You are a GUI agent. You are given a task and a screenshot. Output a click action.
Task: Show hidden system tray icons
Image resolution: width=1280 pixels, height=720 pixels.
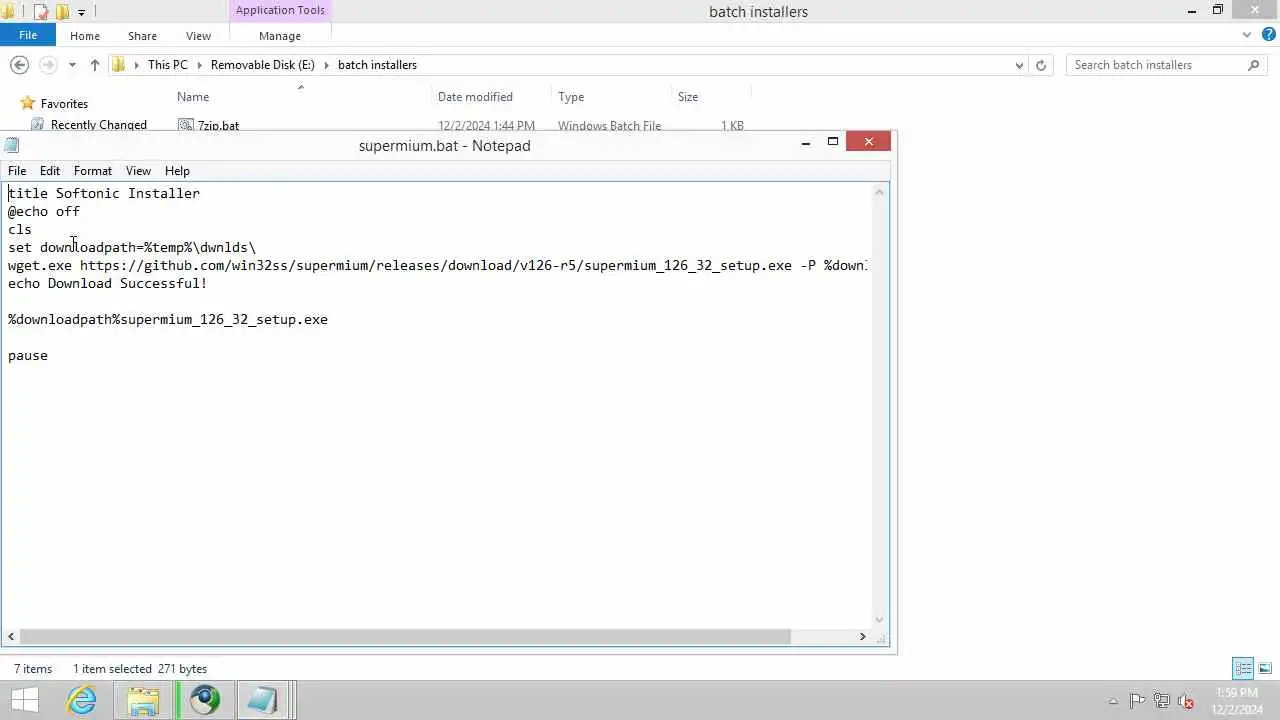coord(1113,701)
